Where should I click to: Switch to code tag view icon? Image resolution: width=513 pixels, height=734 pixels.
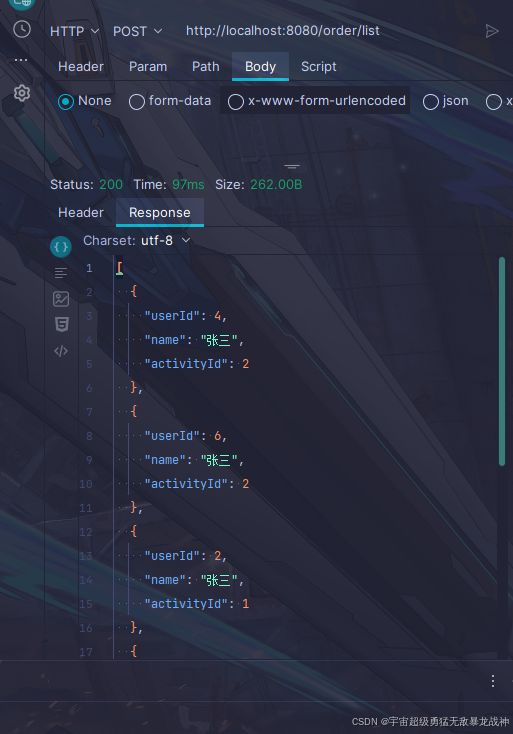click(x=61, y=351)
